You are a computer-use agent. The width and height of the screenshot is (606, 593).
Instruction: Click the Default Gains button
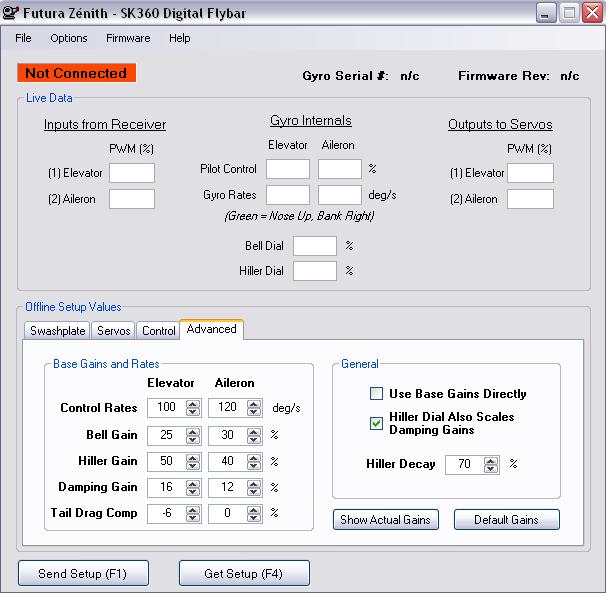tap(506, 520)
